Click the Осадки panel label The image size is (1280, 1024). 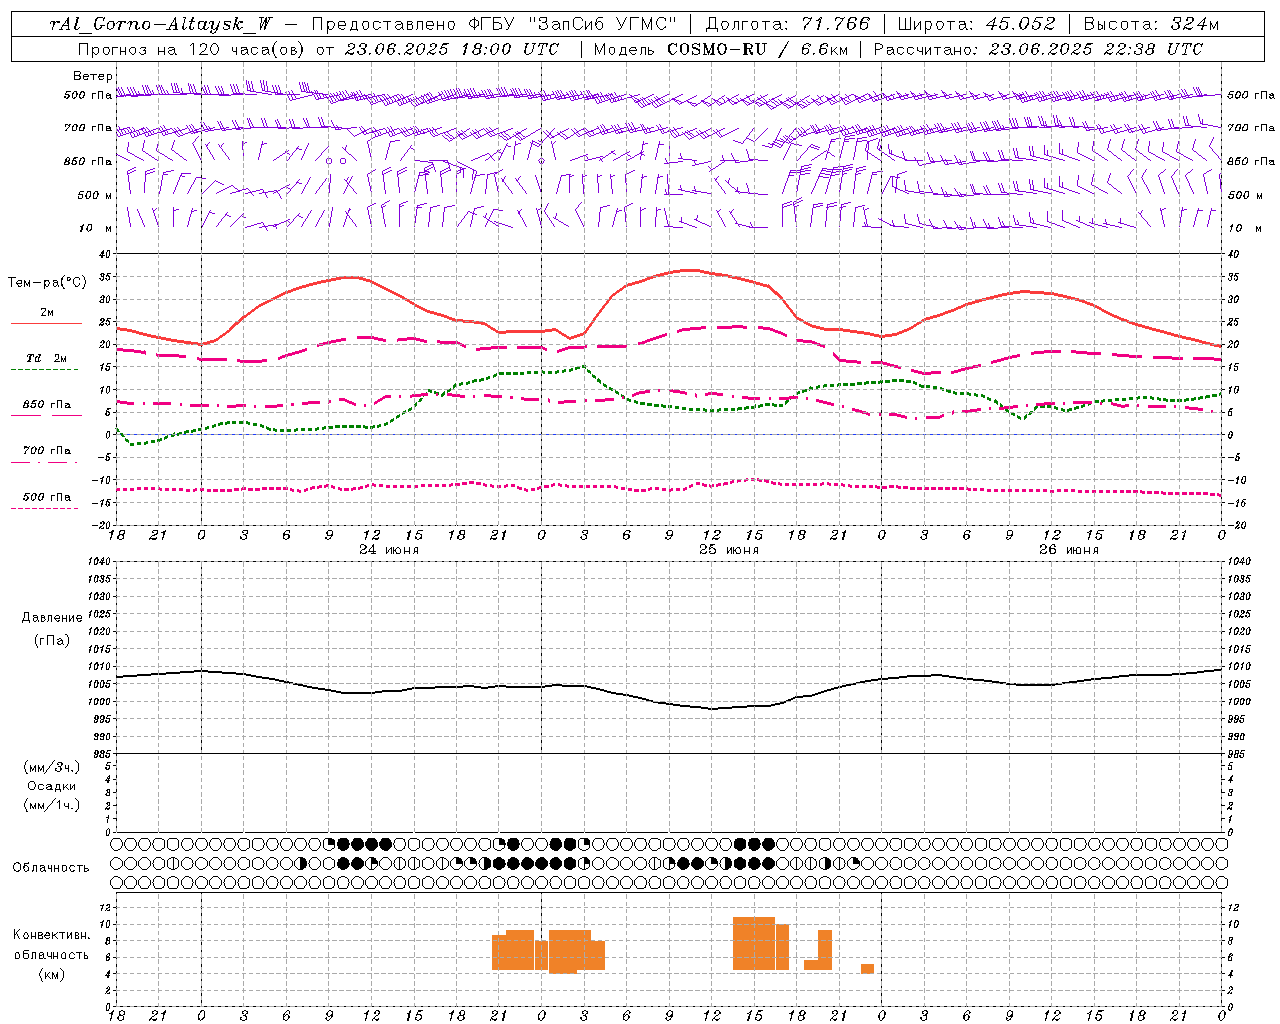(52, 786)
